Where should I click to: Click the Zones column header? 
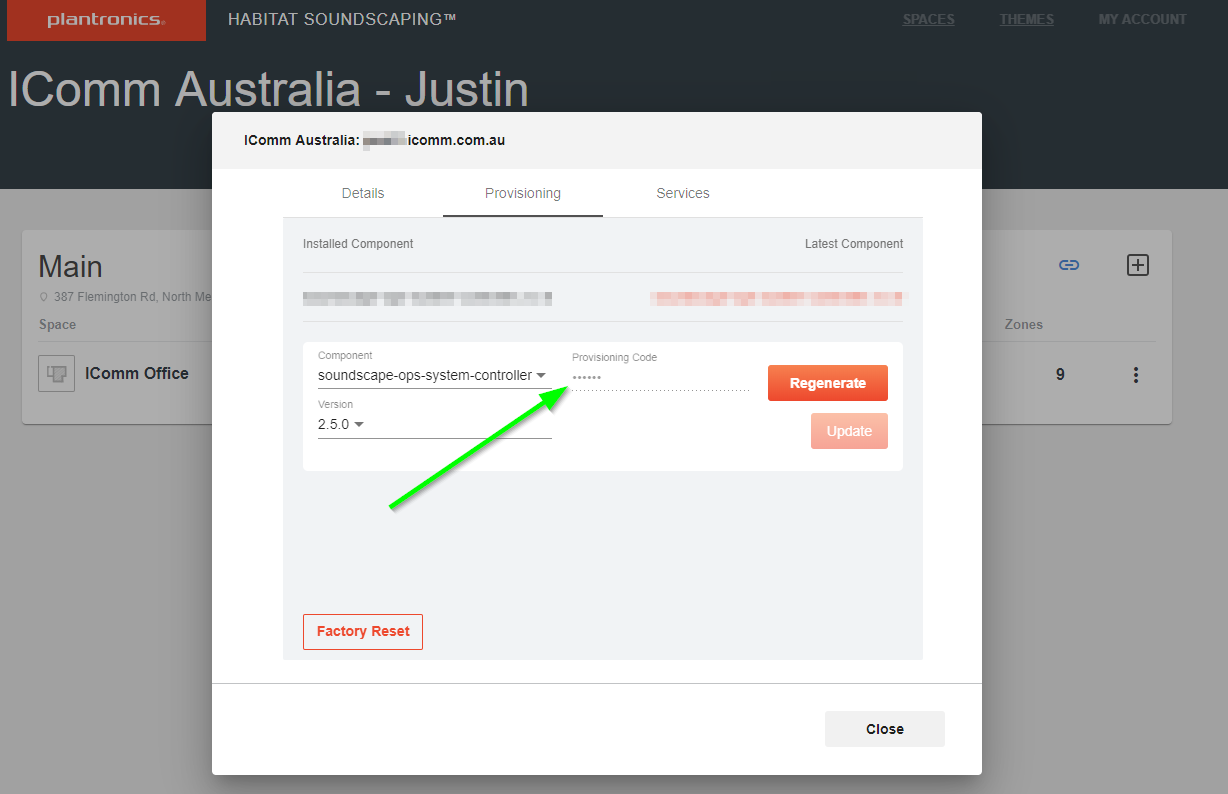point(1024,324)
